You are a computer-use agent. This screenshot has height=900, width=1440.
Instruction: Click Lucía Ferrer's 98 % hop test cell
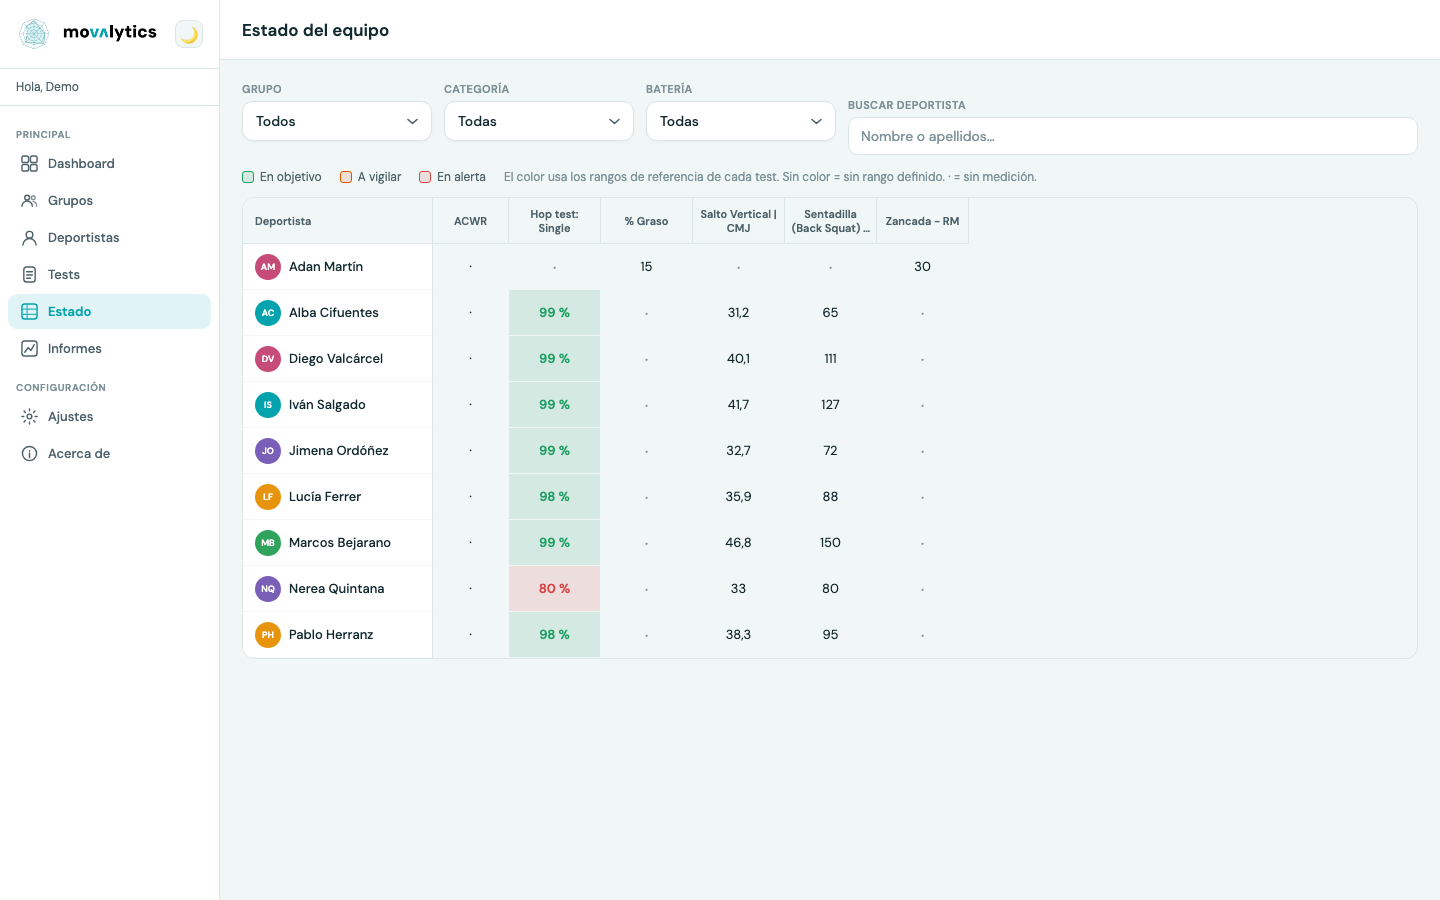pyautogui.click(x=555, y=497)
